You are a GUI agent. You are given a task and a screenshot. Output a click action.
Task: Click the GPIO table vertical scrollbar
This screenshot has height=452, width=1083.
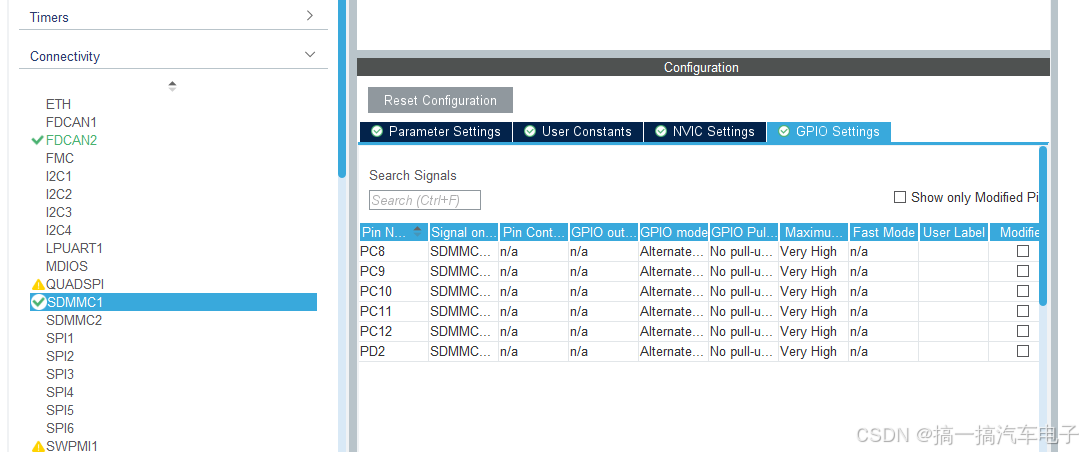point(1043,225)
